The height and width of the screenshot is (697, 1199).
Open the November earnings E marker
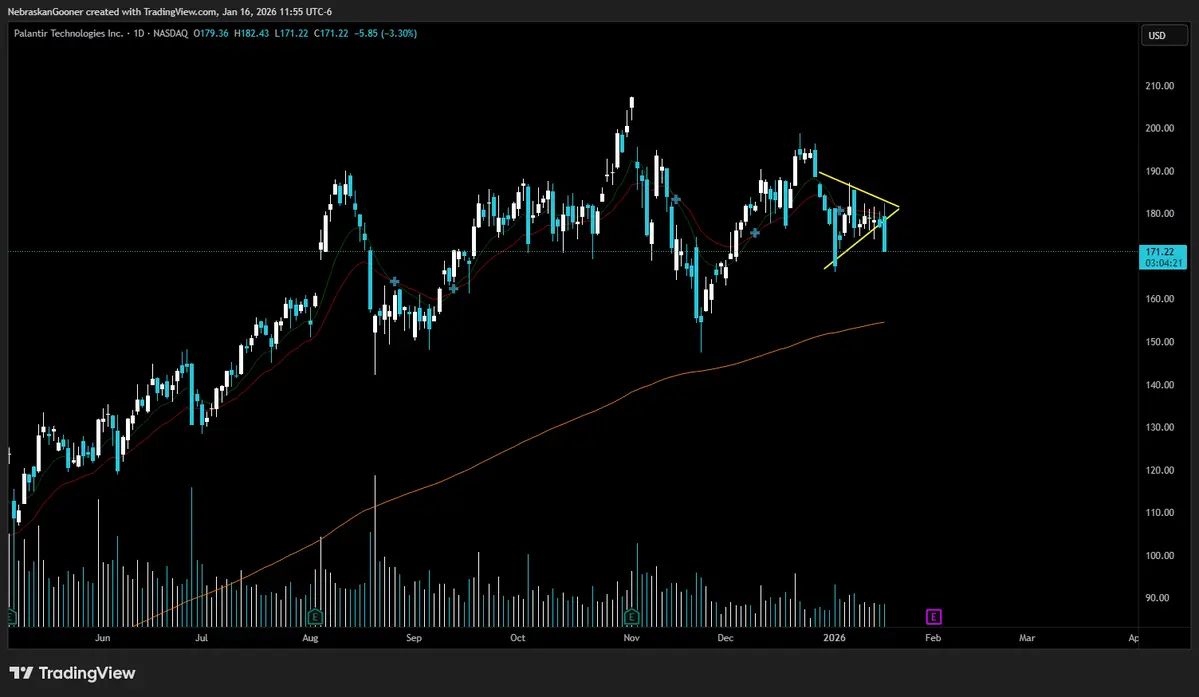tap(631, 616)
